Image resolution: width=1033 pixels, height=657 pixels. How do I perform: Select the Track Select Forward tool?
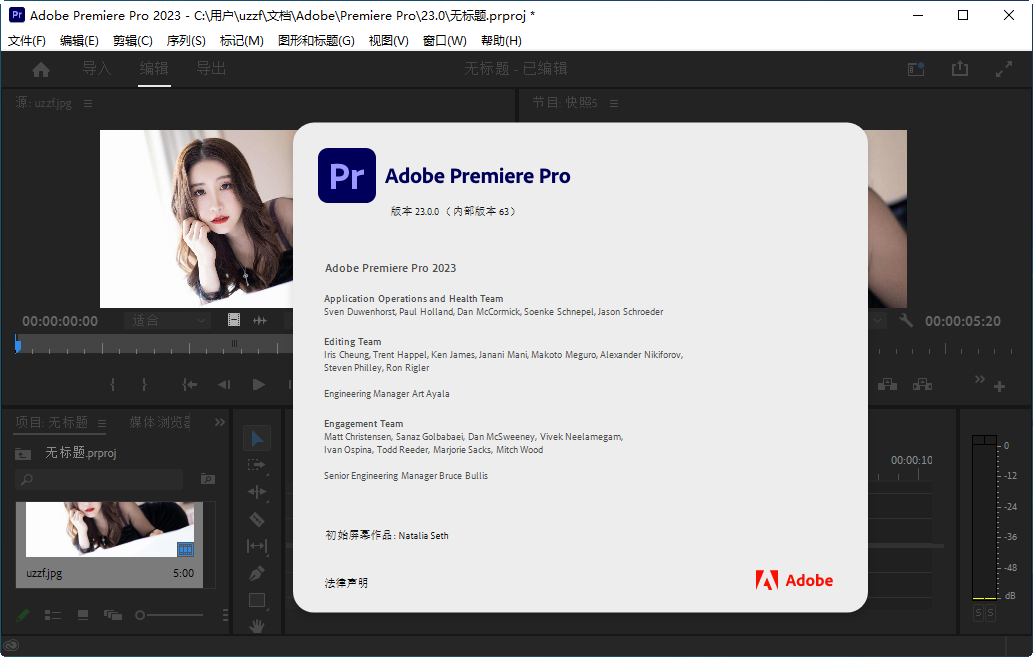tap(257, 464)
